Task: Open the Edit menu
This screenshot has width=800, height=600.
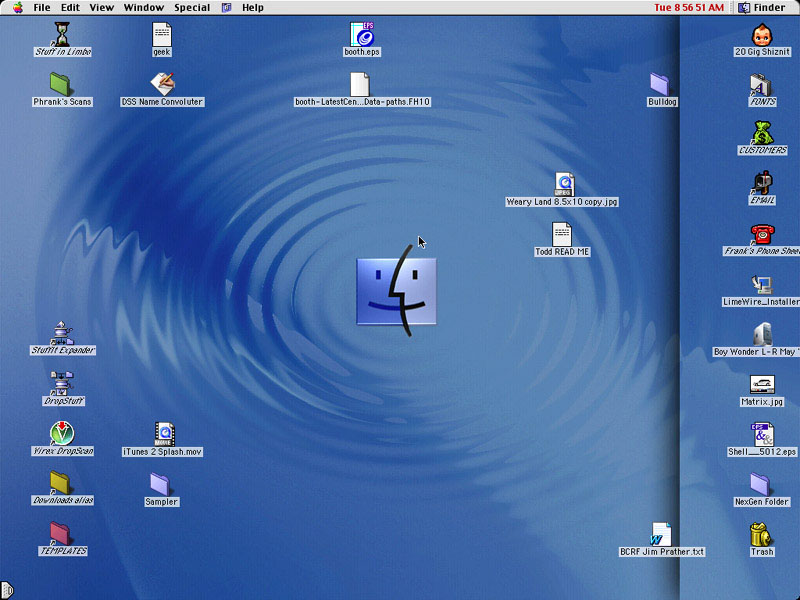Action: [70, 8]
